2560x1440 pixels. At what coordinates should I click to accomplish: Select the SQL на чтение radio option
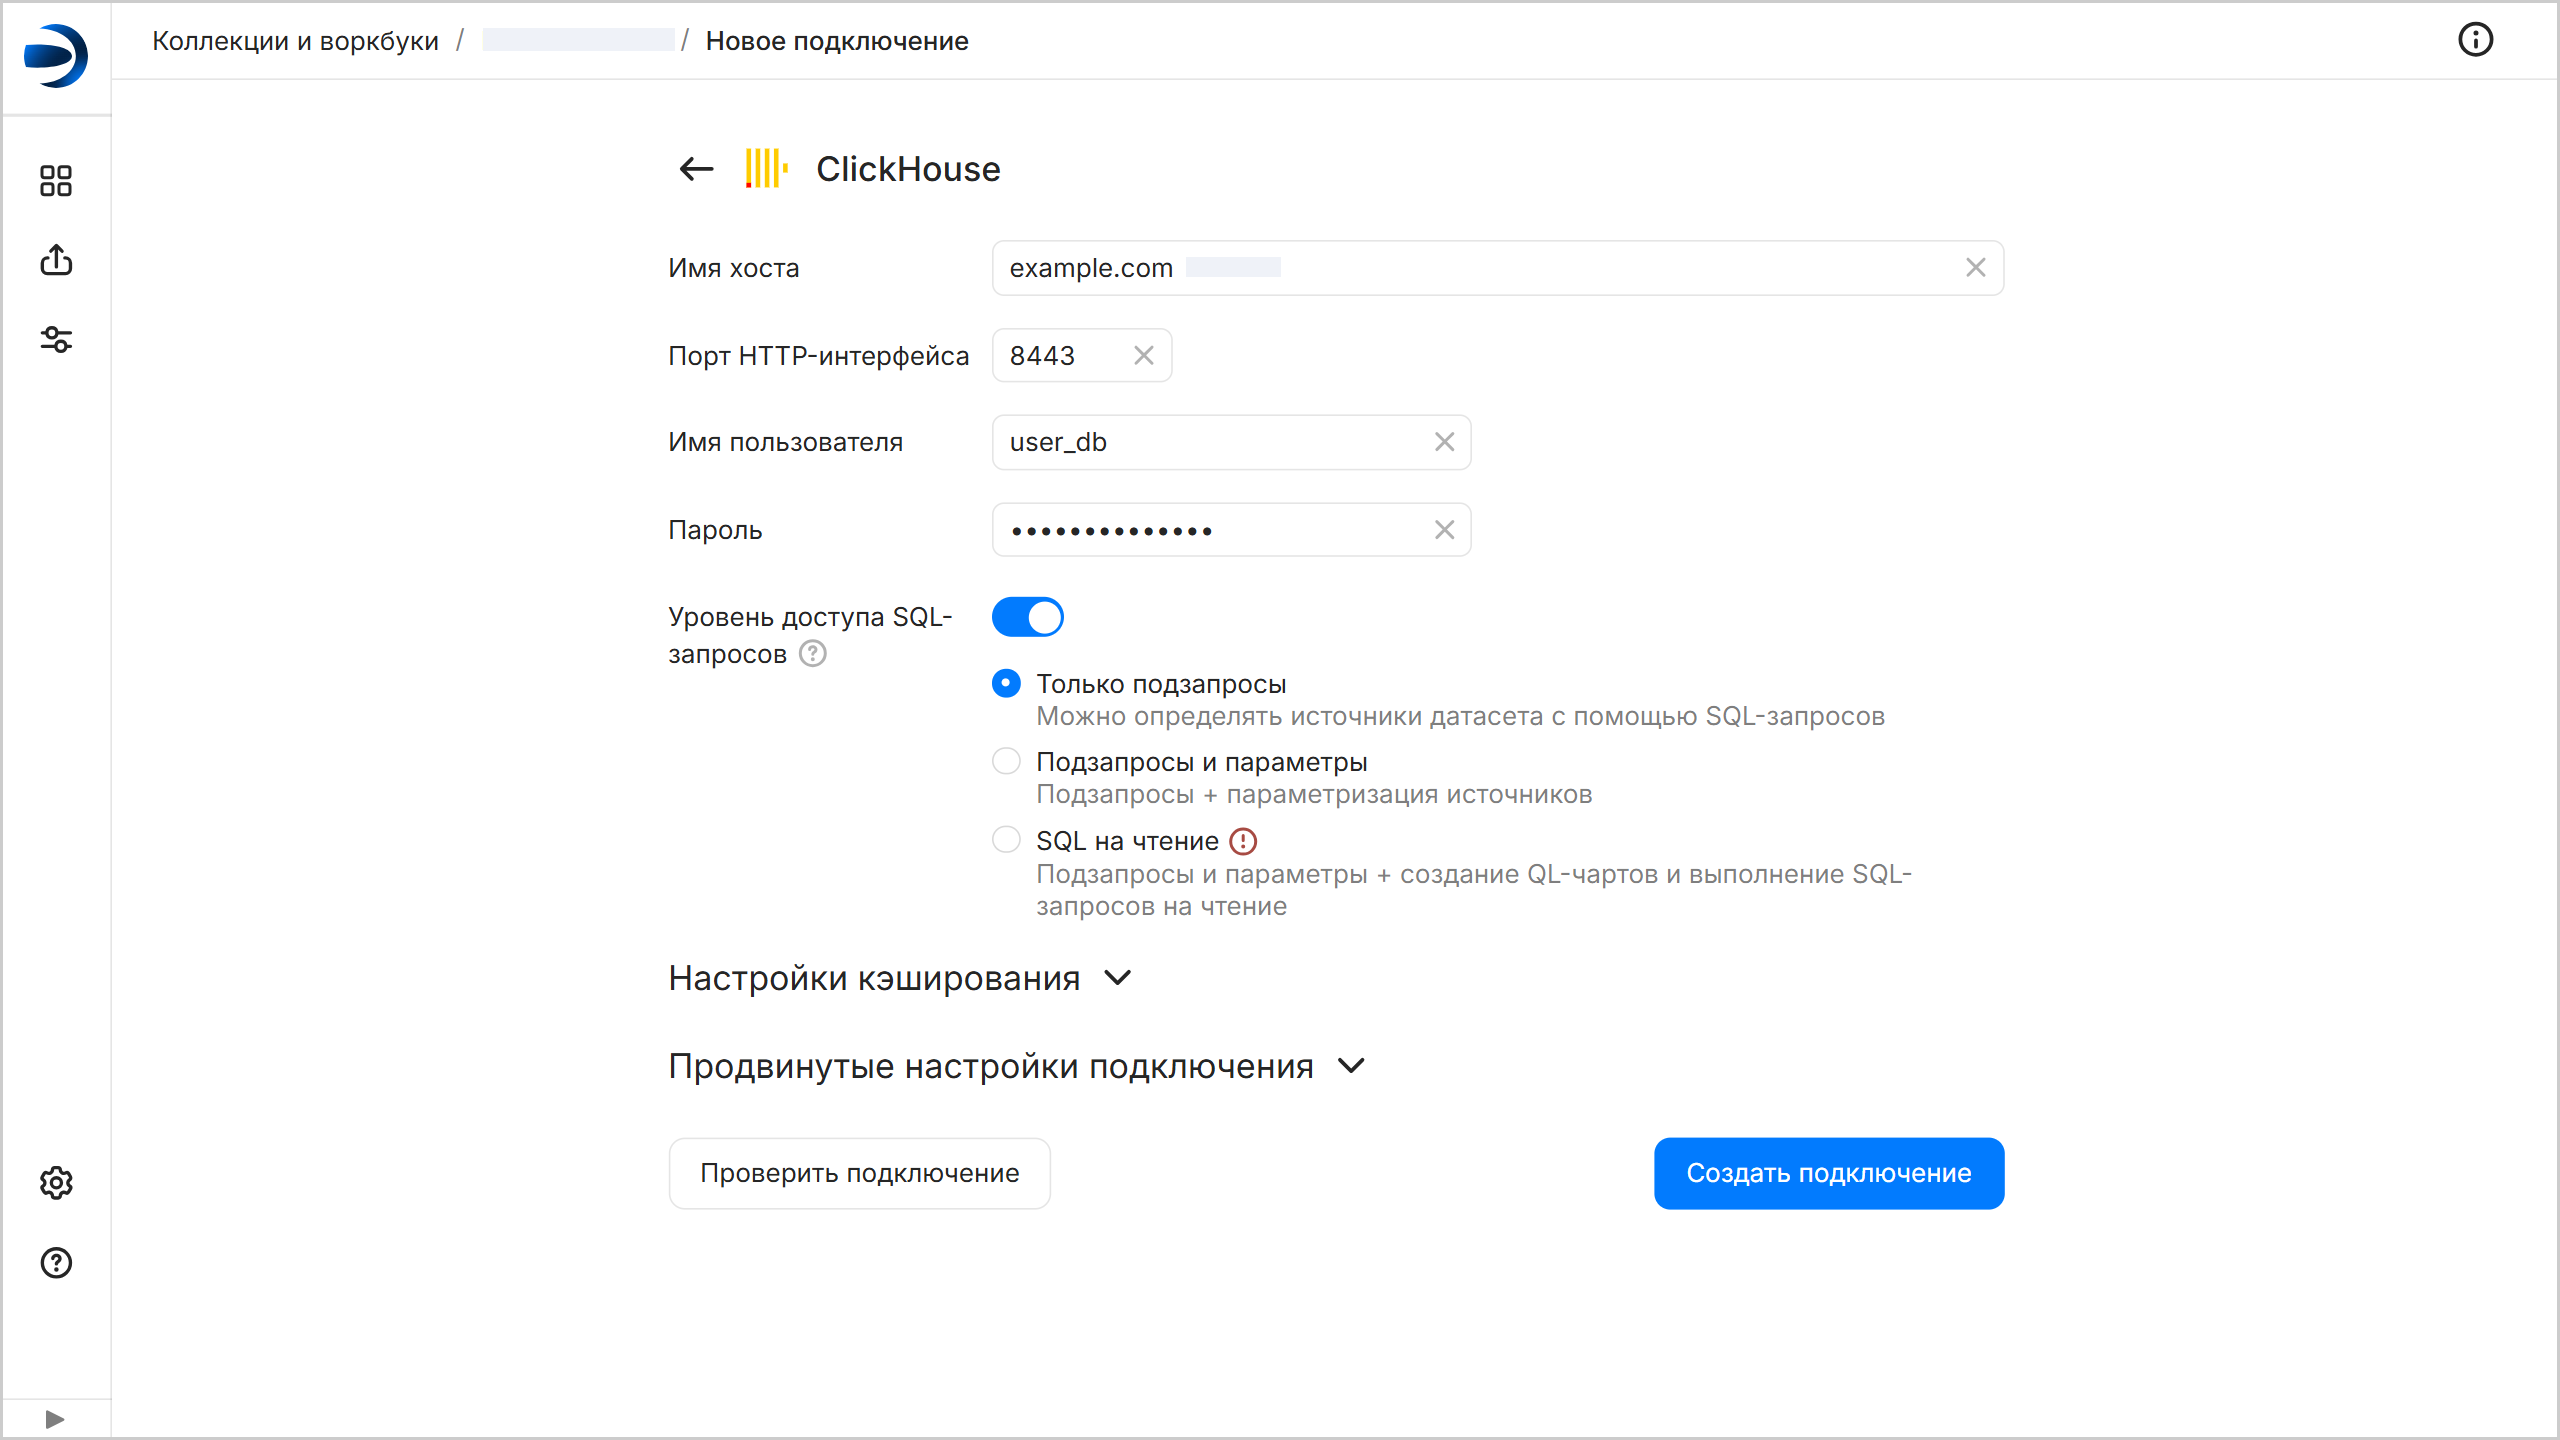tap(1006, 840)
